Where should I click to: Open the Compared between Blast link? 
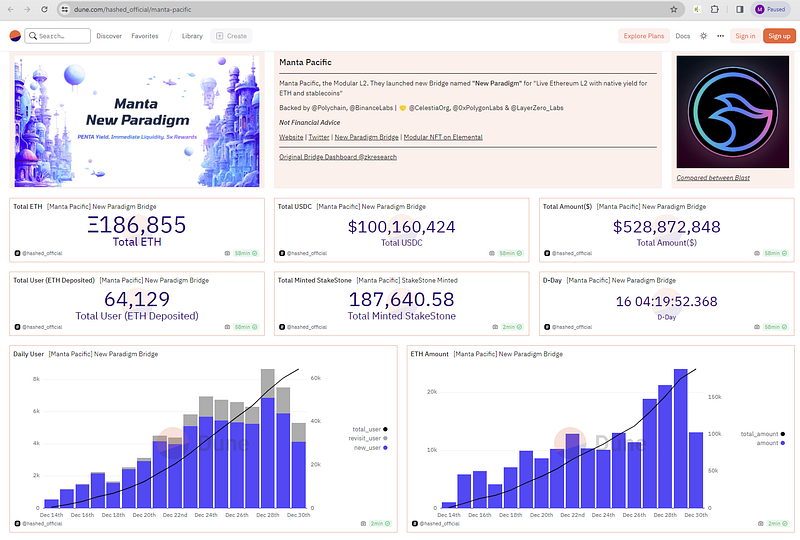[x=713, y=178]
